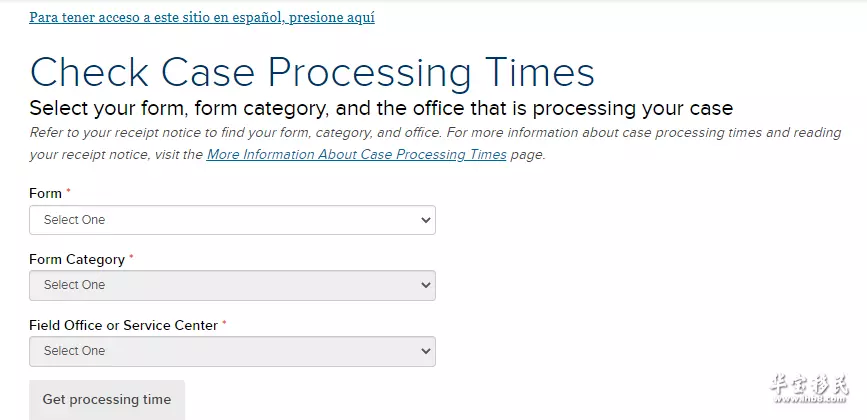Image resolution: width=867 pixels, height=420 pixels.
Task: Click the Form dropdown chevron arrow
Action: (x=425, y=220)
